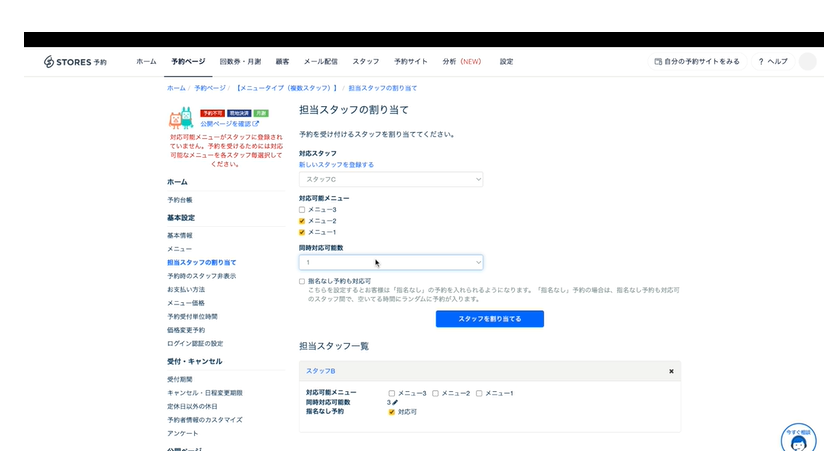Screen dimensions: 830x451
Task: Open 自分の予約サイトをみる in the header
Action: tap(697, 61)
